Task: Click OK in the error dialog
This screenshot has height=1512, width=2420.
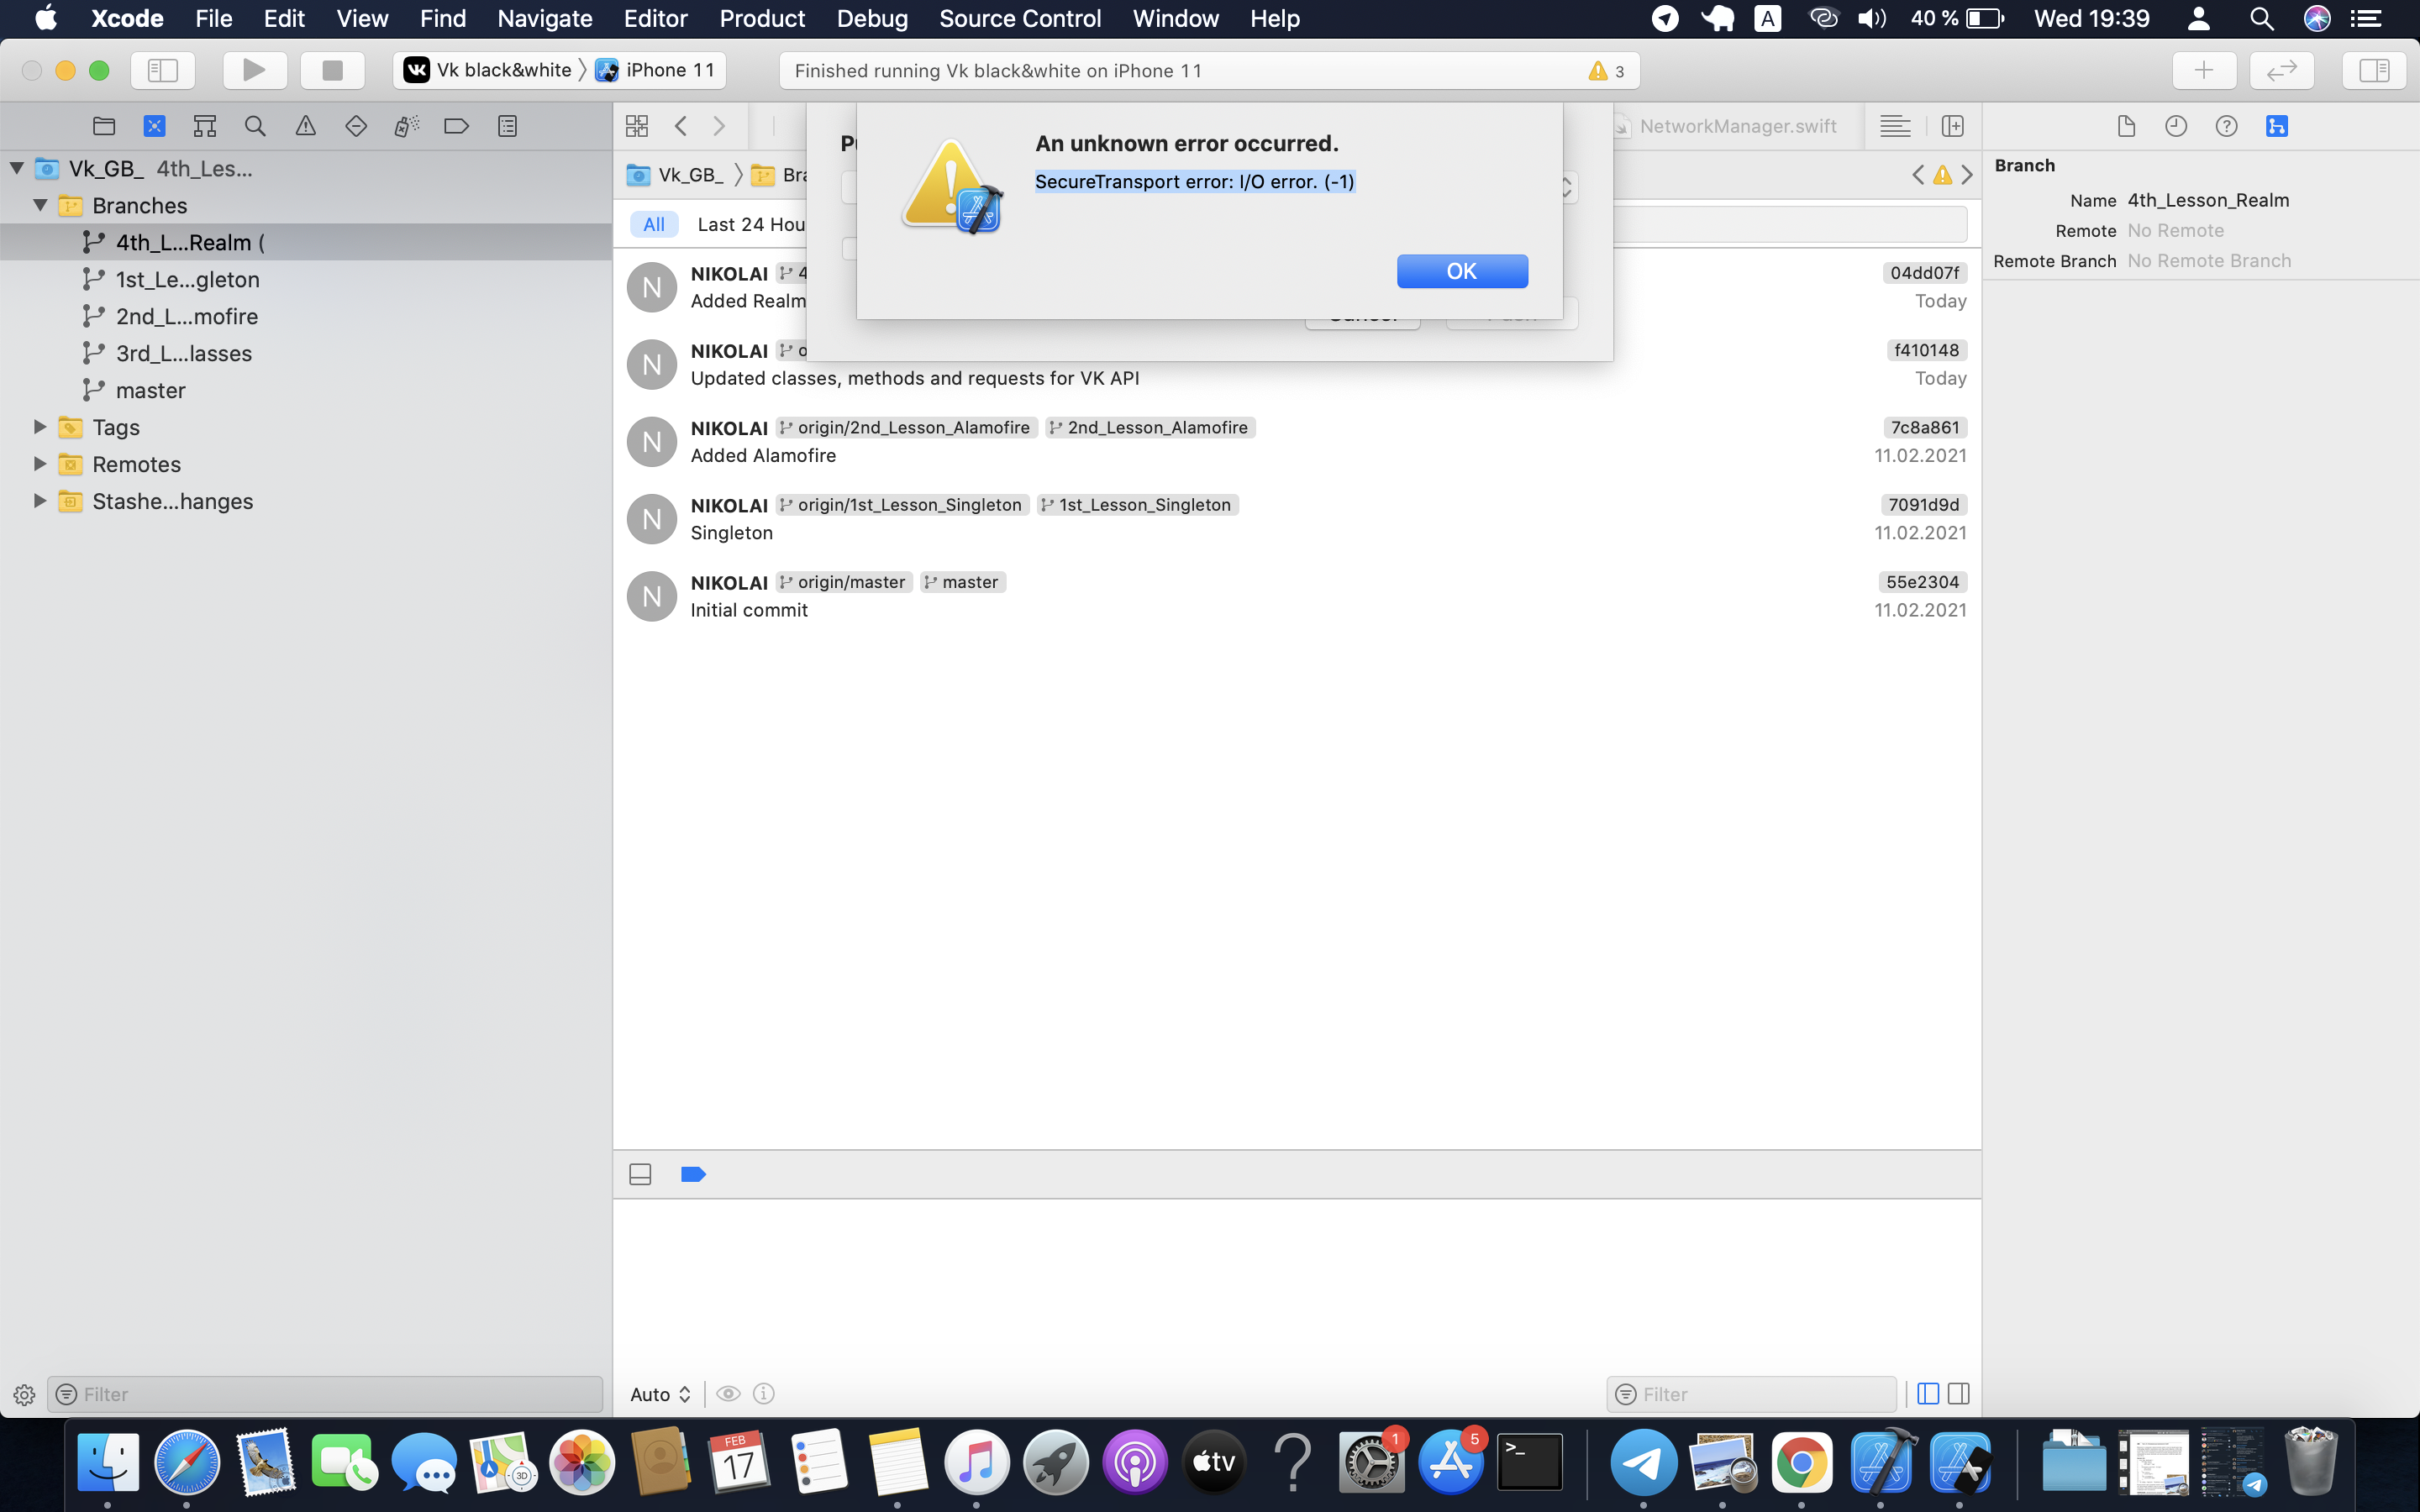Action: coord(1461,271)
